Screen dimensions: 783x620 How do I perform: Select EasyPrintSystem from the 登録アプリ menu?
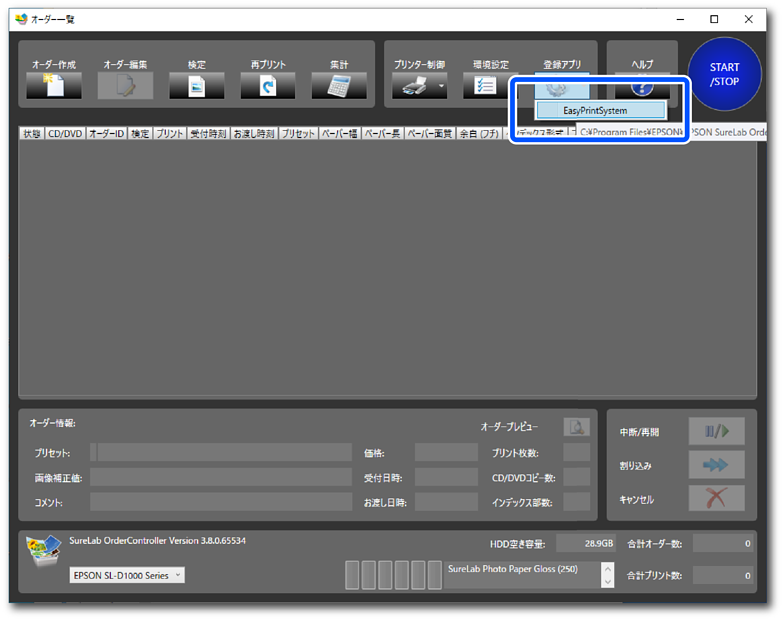click(595, 110)
